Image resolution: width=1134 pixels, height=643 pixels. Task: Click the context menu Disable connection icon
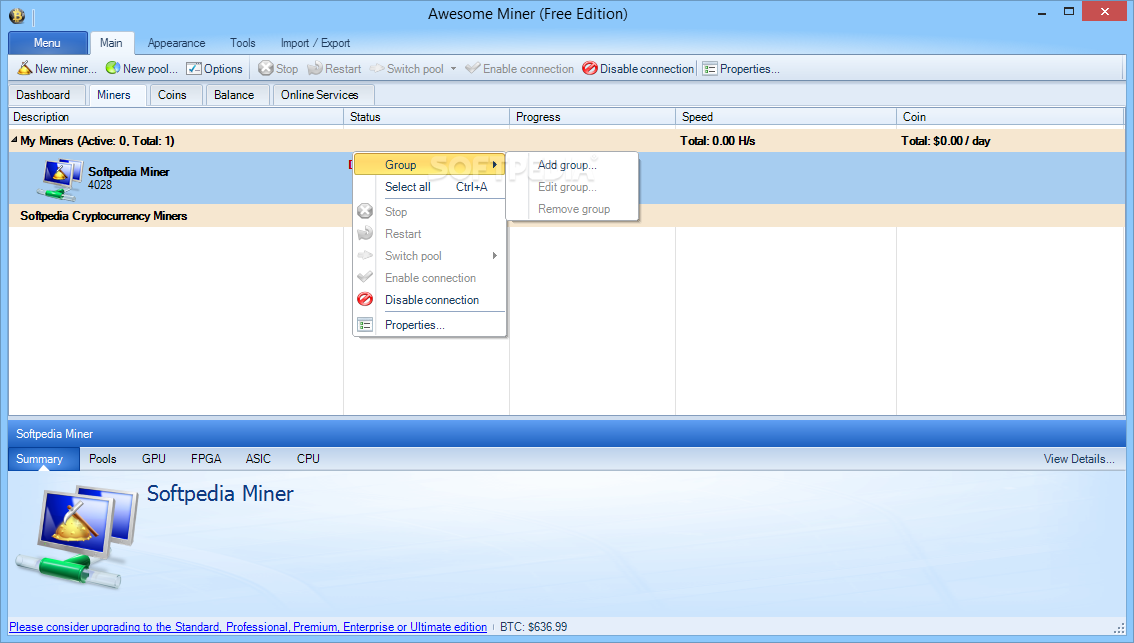click(x=365, y=299)
